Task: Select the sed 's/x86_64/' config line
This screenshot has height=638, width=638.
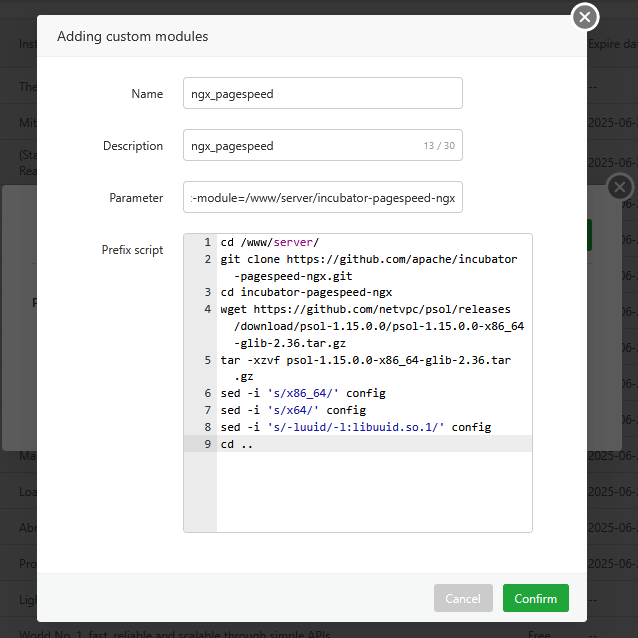Action: coord(302,393)
